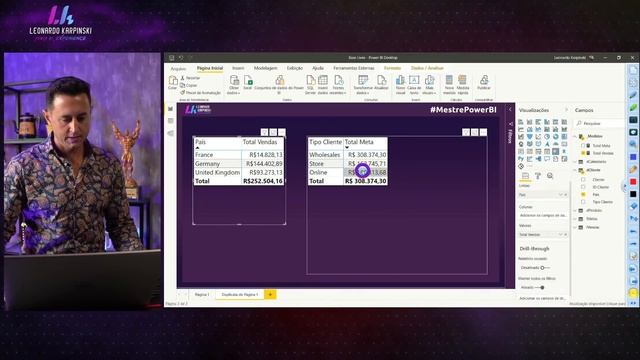The image size is (640, 360).
Task: Open Conjuntos de dados do Power BI
Action: pos(279,85)
